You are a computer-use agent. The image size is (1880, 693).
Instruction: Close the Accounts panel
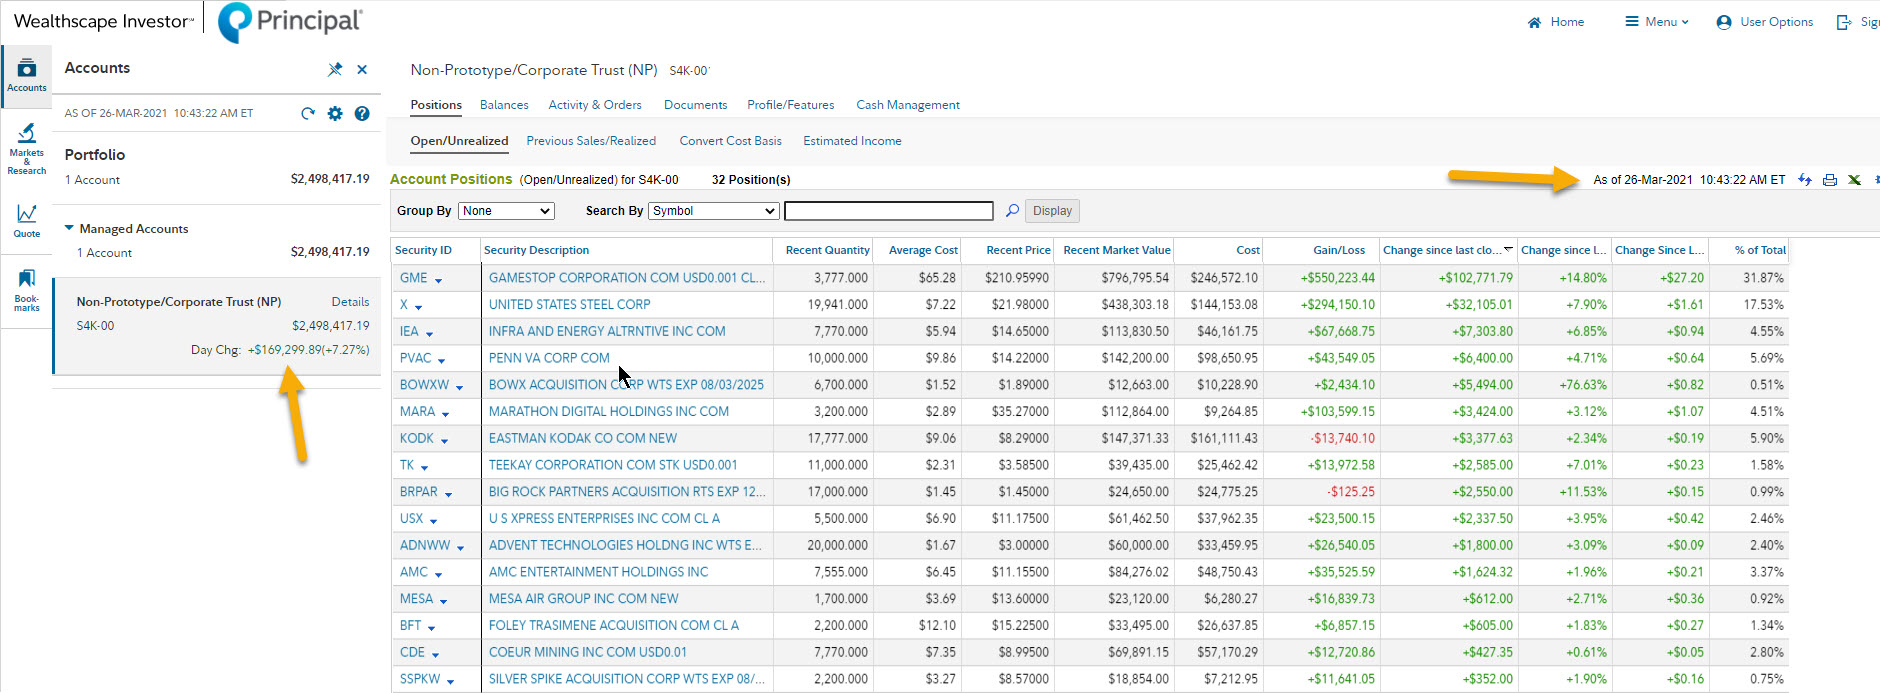[x=362, y=69]
